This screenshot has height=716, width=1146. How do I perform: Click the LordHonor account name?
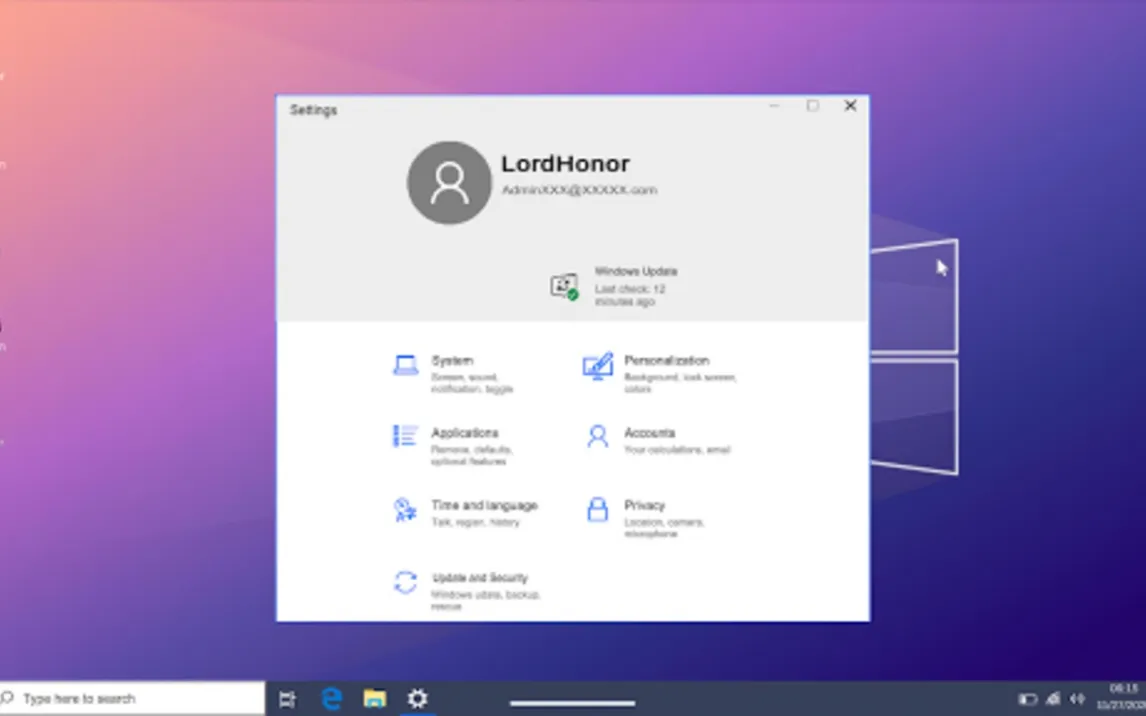pyautogui.click(x=565, y=164)
